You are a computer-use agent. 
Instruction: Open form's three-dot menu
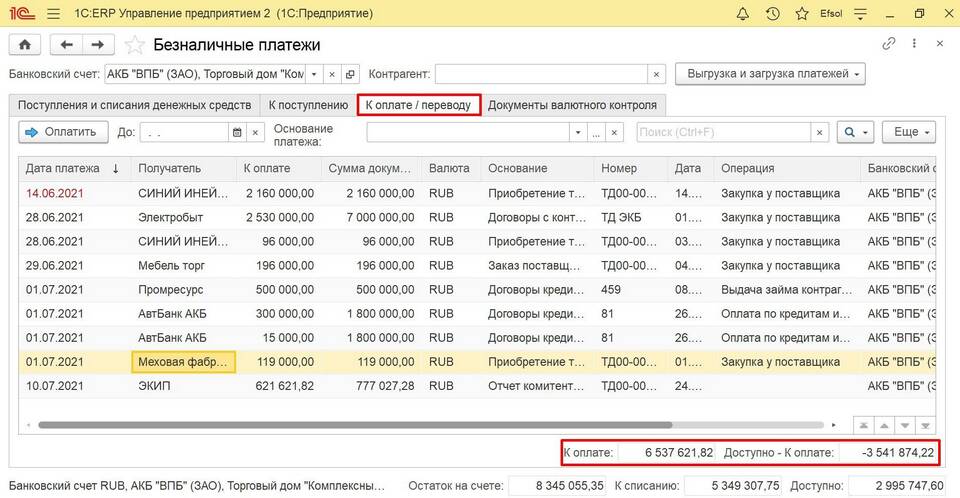tap(914, 43)
